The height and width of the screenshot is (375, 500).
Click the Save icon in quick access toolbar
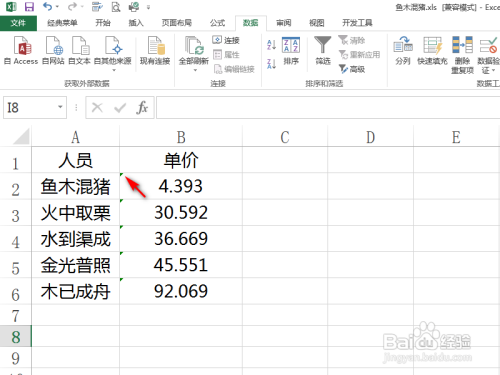click(29, 7)
